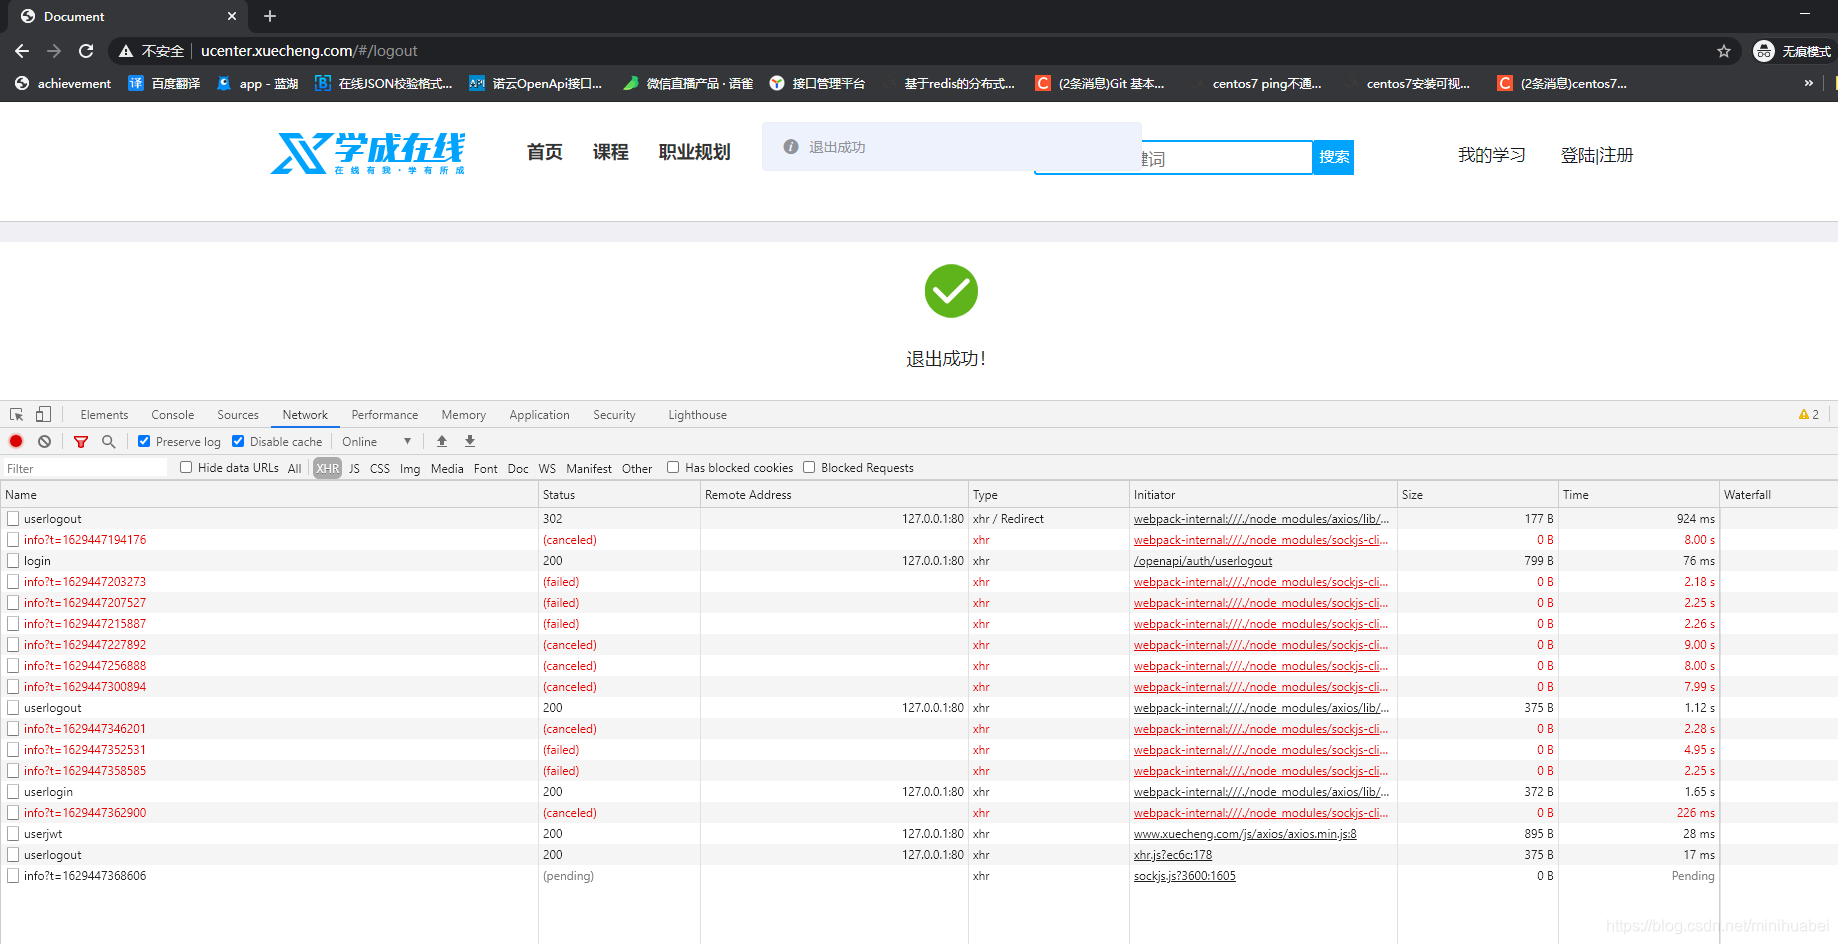
Task: Open the Online throttling dropdown
Action: (376, 441)
